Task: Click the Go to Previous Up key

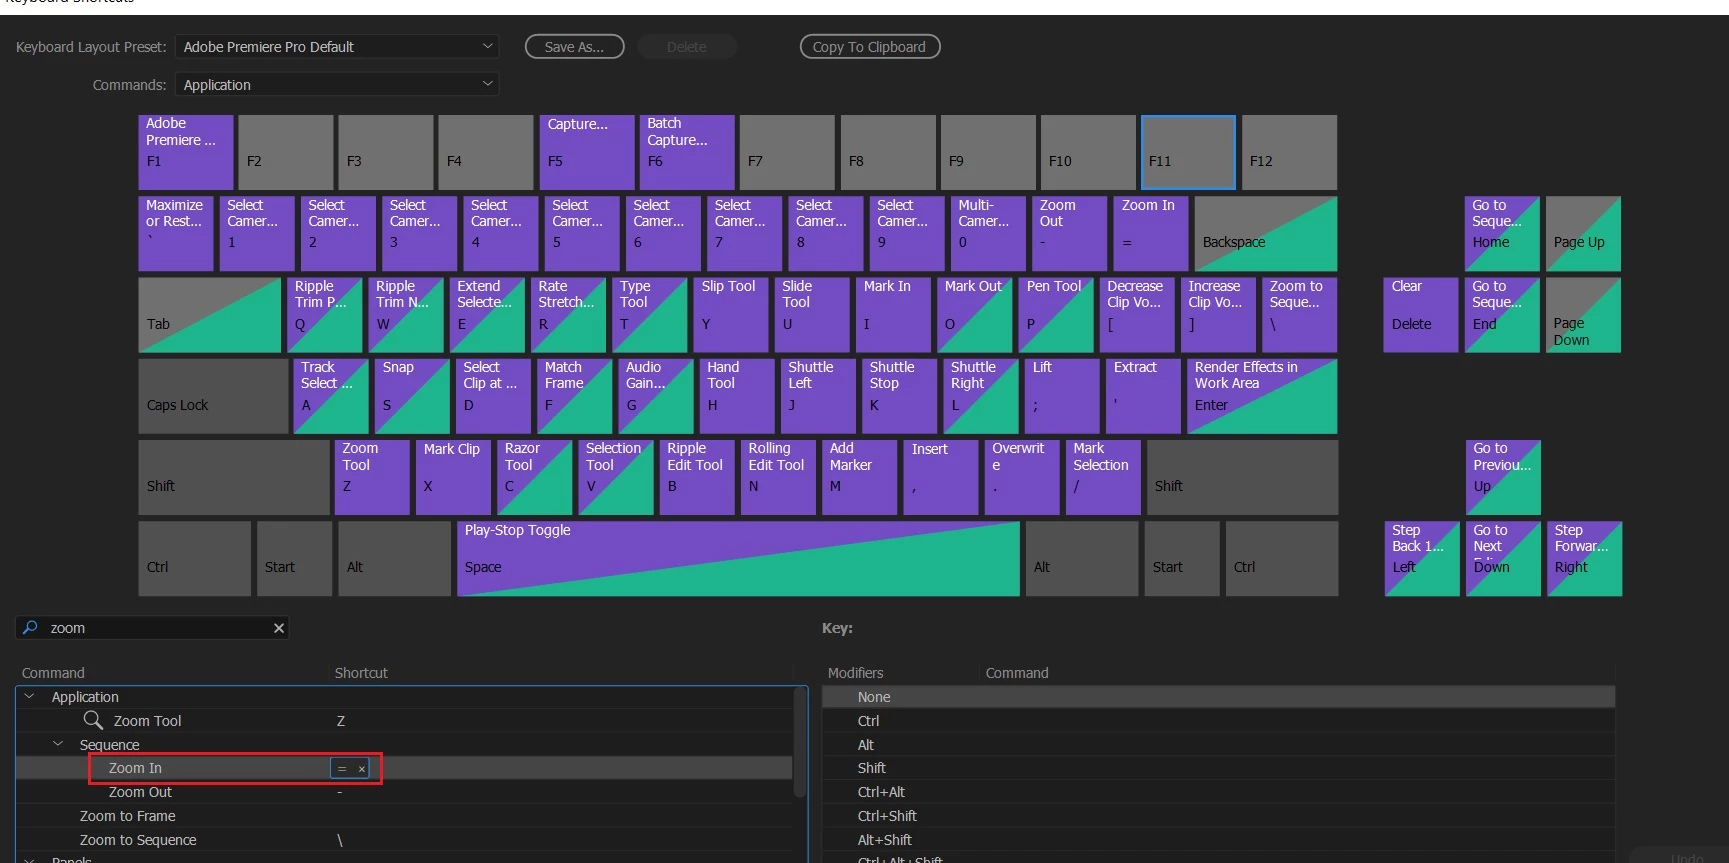Action: [x=1503, y=477]
